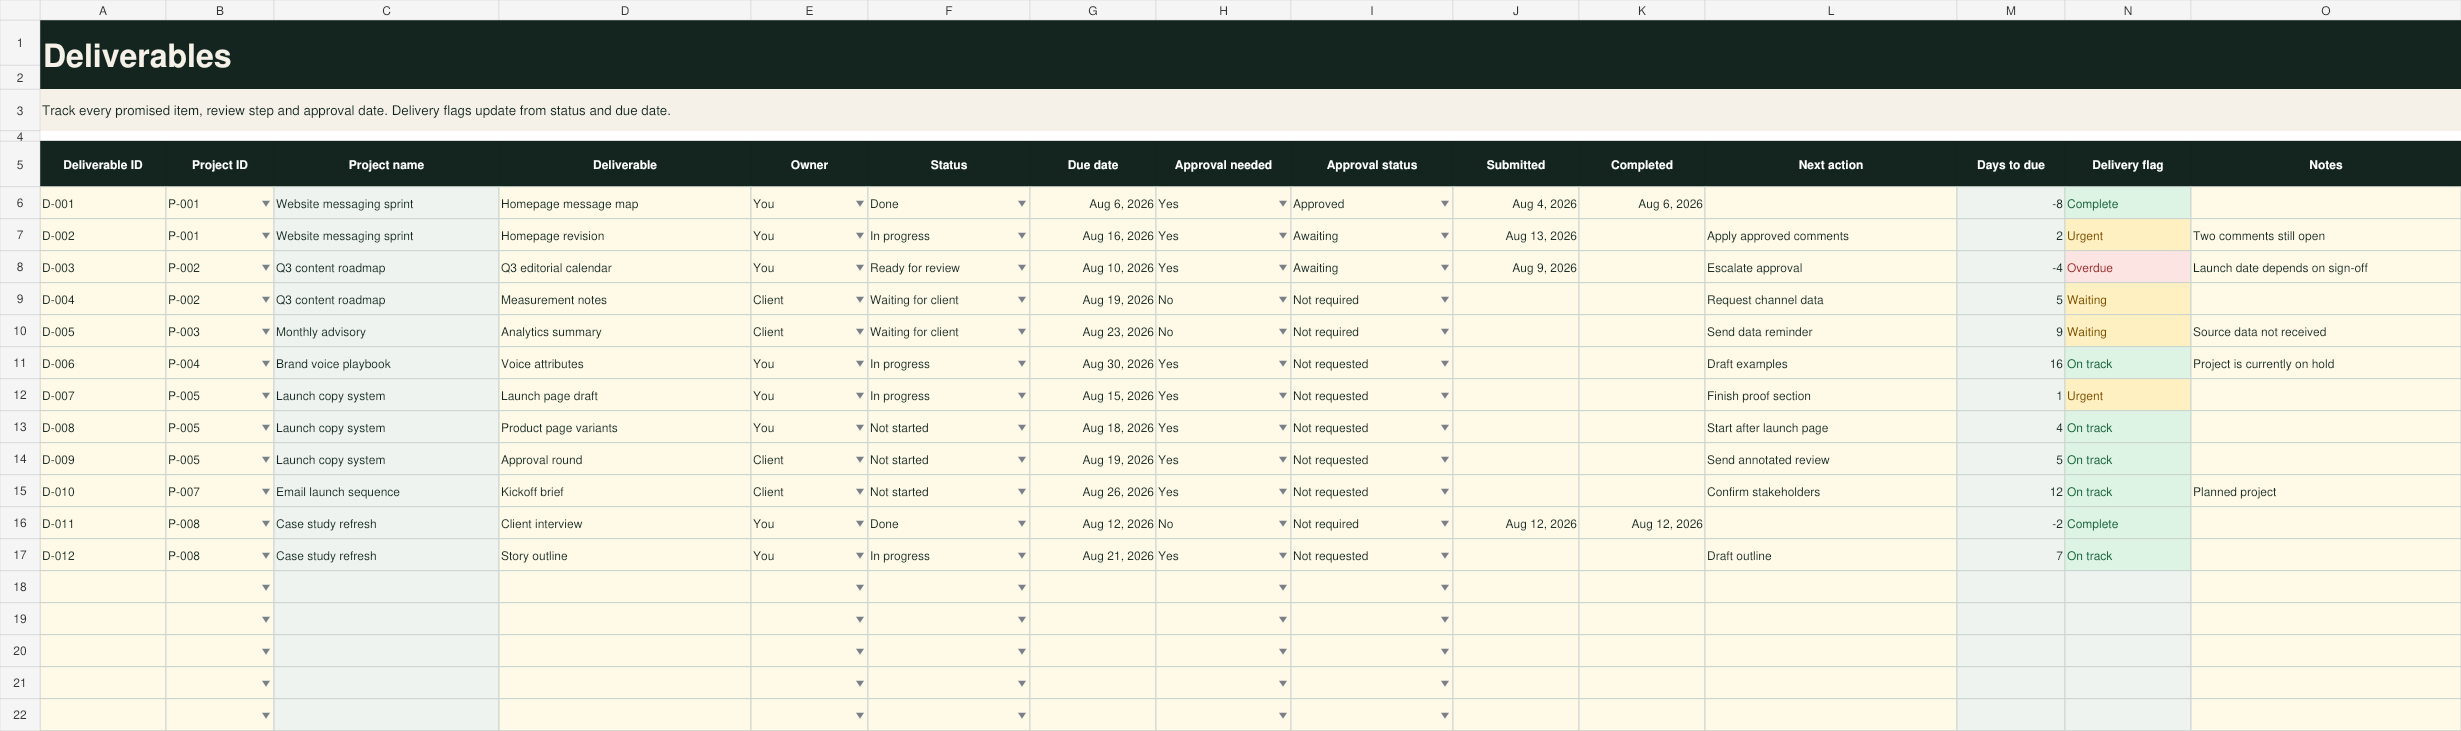Select the Story outline cell
Viewport: 2461px width, 731px height.
[625, 556]
